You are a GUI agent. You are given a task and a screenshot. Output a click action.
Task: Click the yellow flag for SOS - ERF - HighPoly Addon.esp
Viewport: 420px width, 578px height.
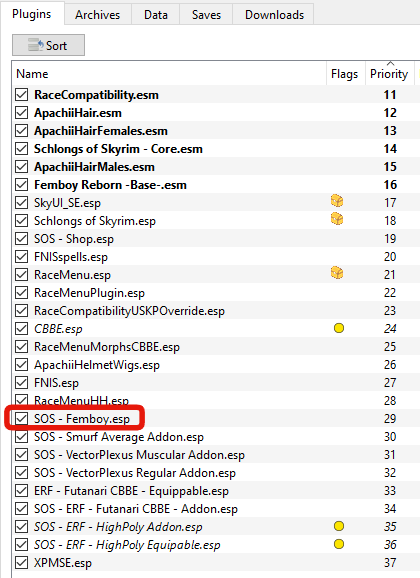(x=339, y=526)
